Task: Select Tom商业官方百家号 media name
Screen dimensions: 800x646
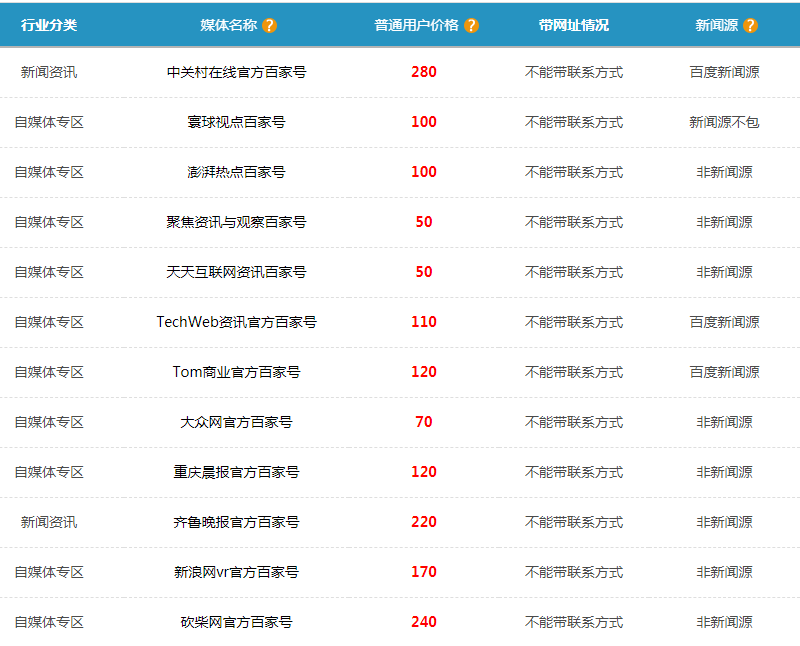Action: click(x=236, y=372)
